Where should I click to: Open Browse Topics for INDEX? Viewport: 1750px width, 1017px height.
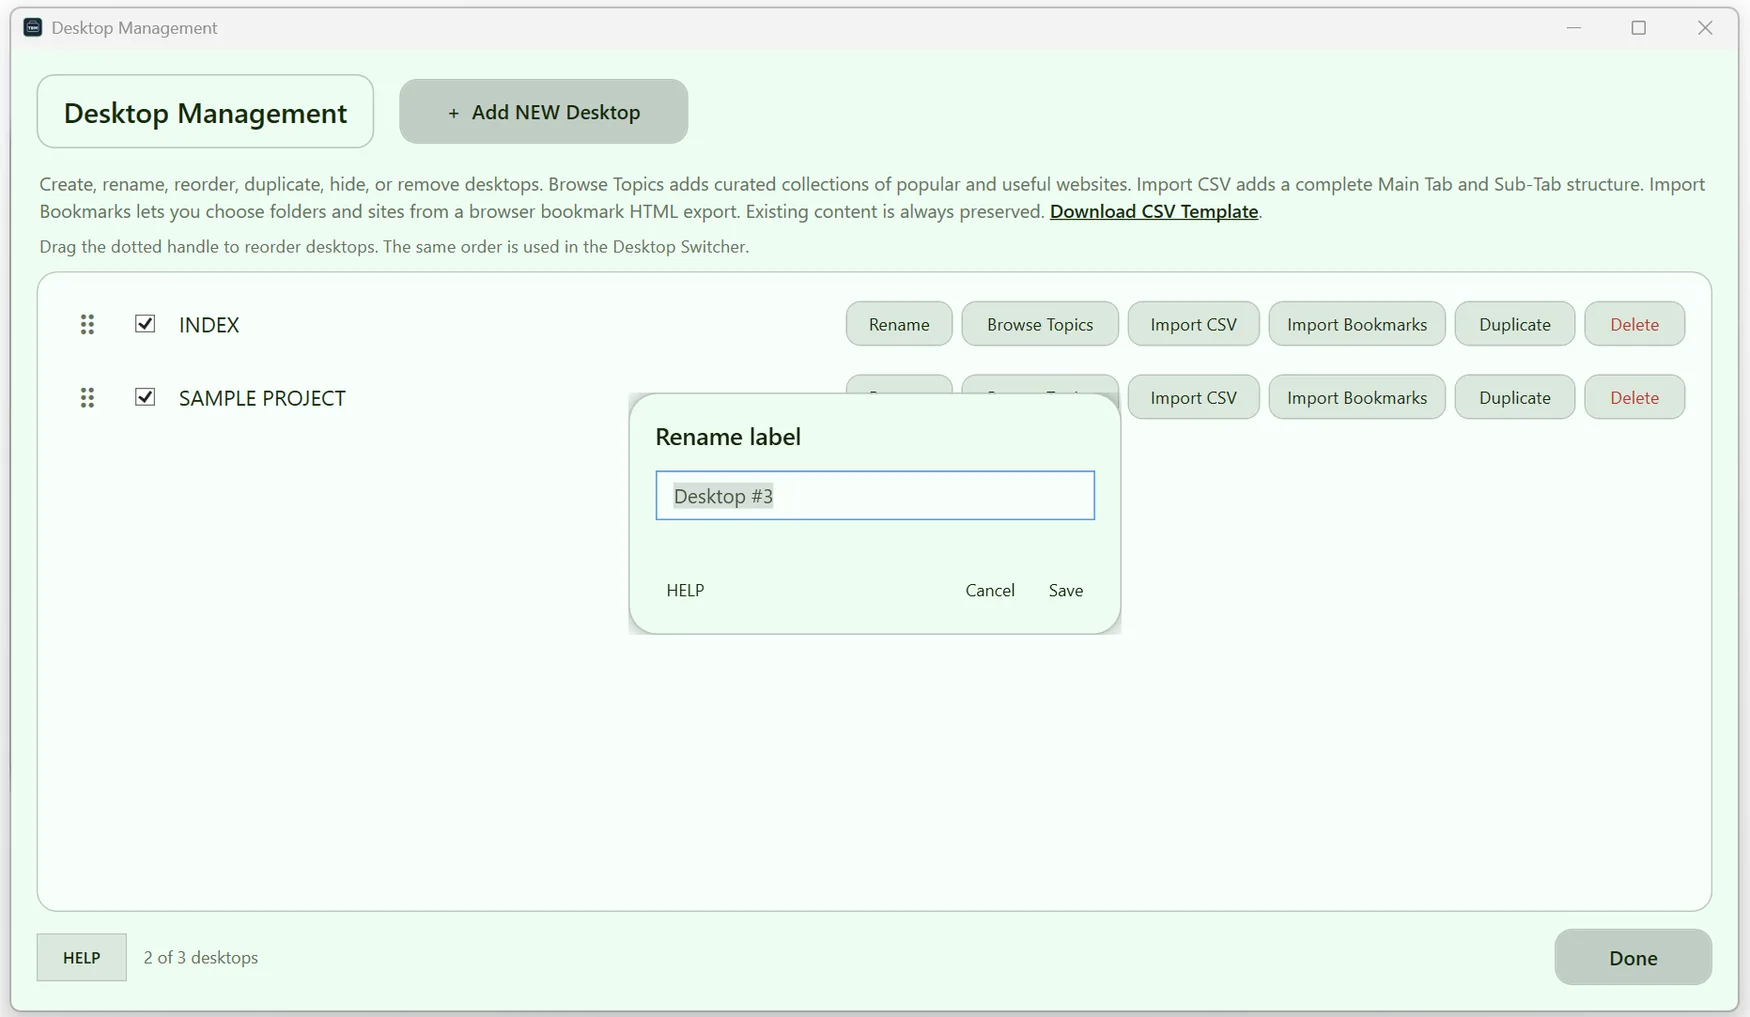(x=1040, y=324)
